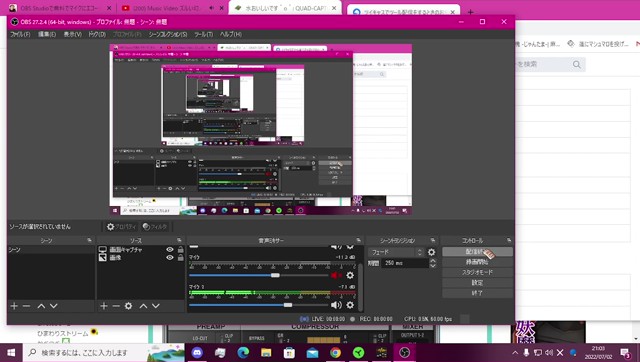Open フェード transition dropdown

396,252
